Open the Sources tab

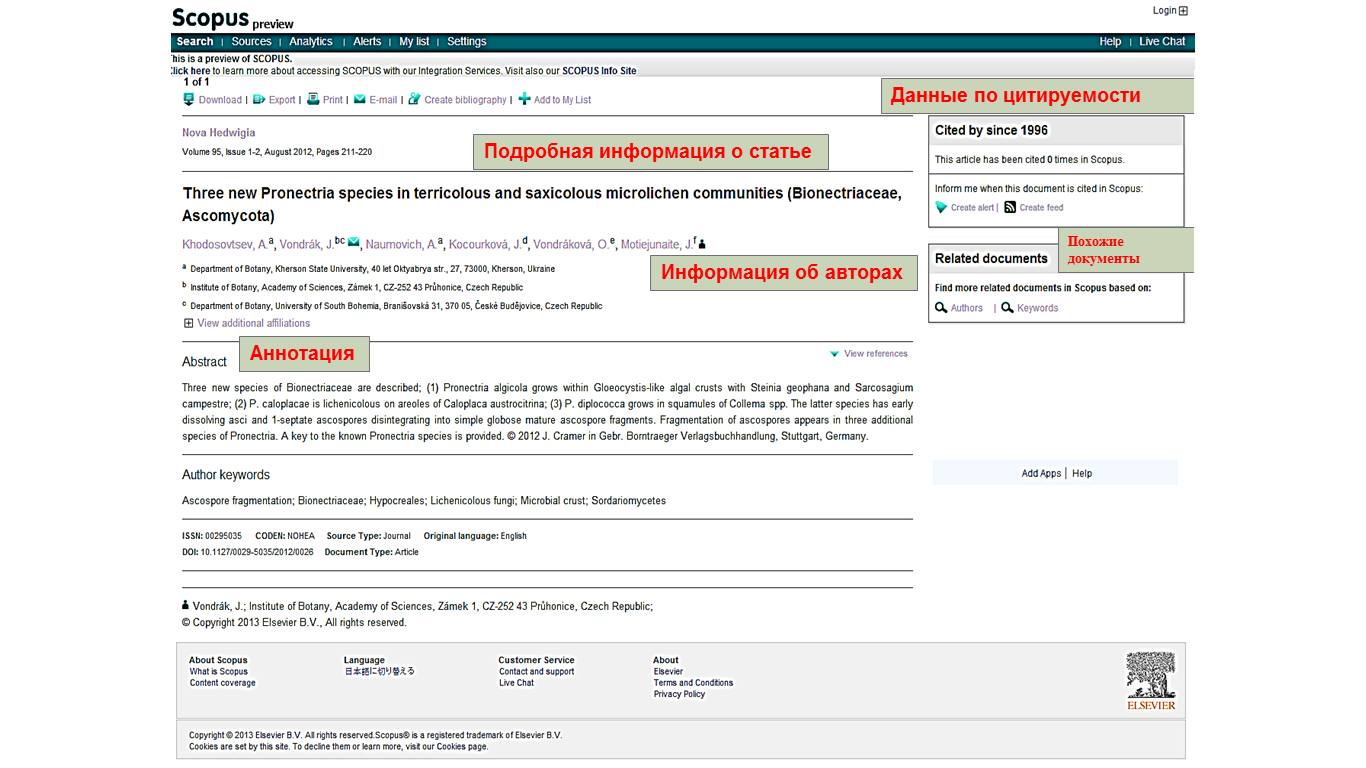[251, 42]
